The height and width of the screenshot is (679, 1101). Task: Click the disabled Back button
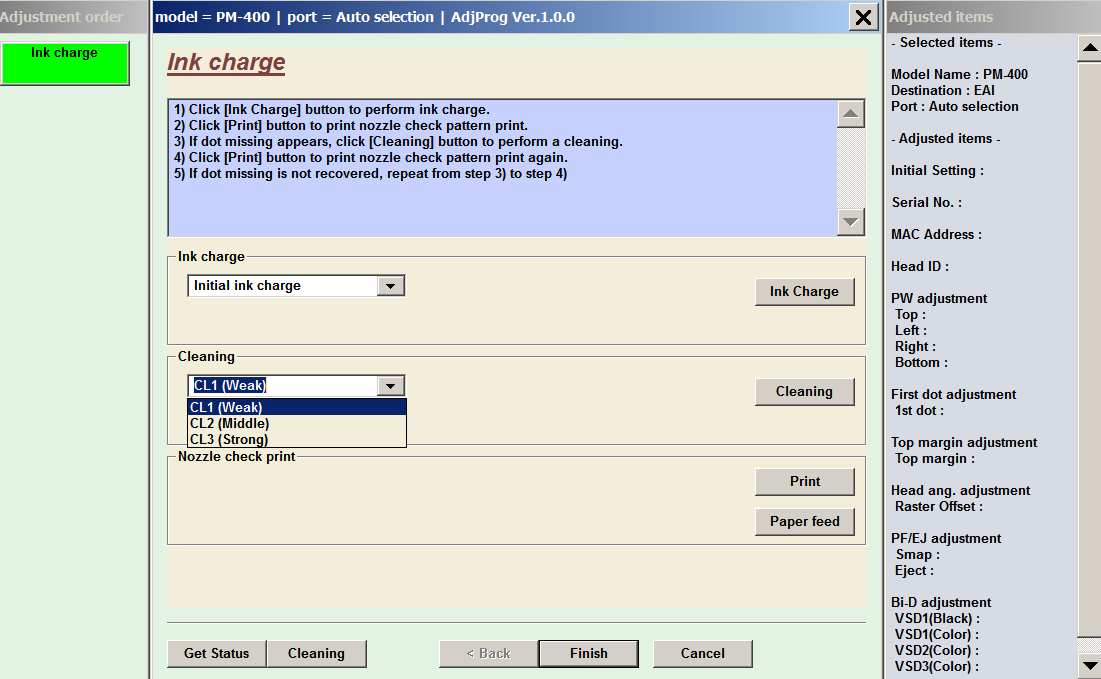(489, 654)
